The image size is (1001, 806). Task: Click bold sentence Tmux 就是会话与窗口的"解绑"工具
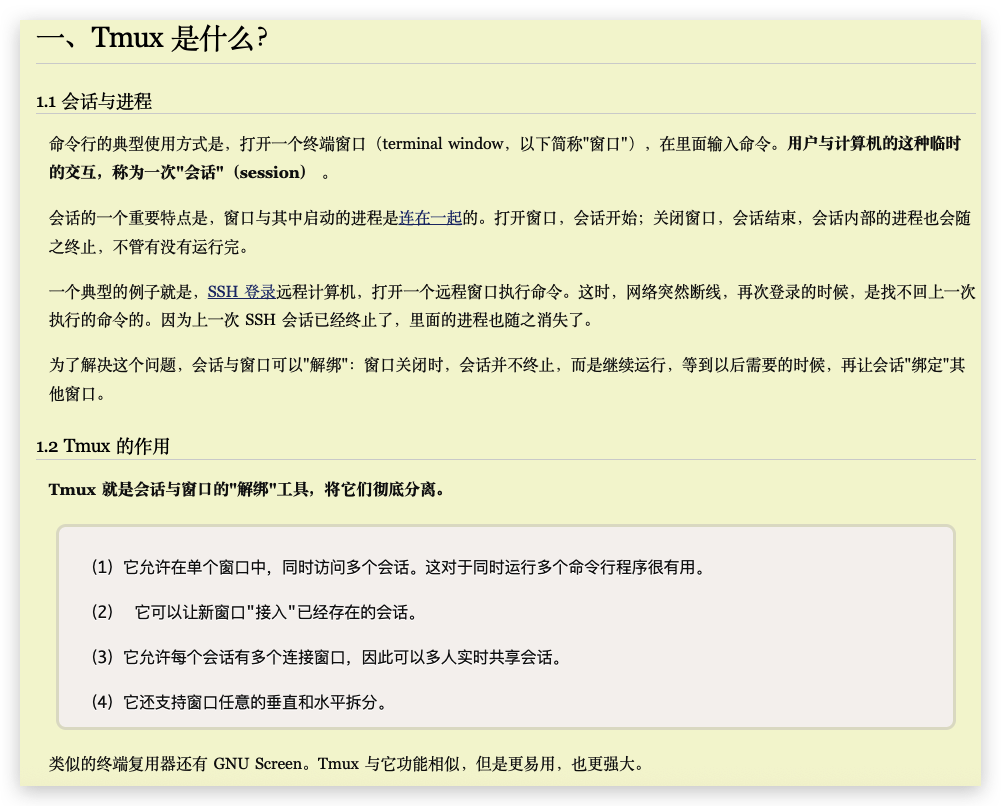click(x=246, y=489)
